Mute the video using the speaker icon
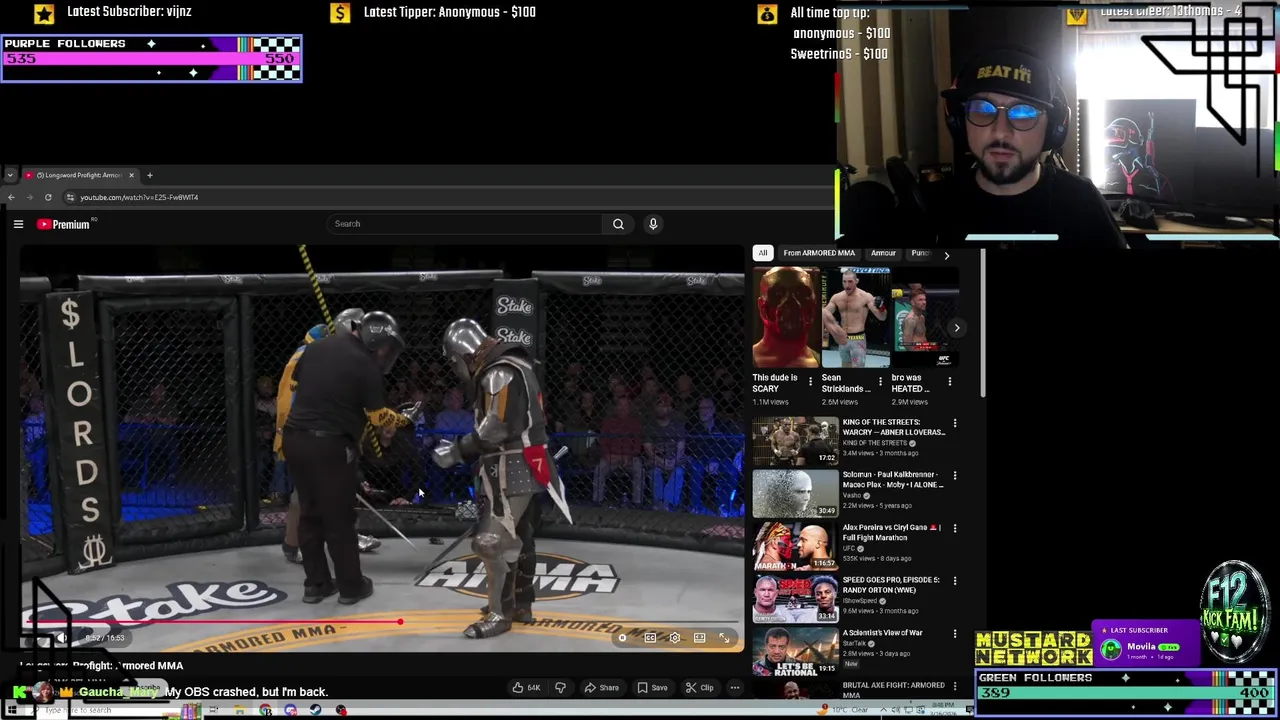The width and height of the screenshot is (1280, 720). (62, 638)
